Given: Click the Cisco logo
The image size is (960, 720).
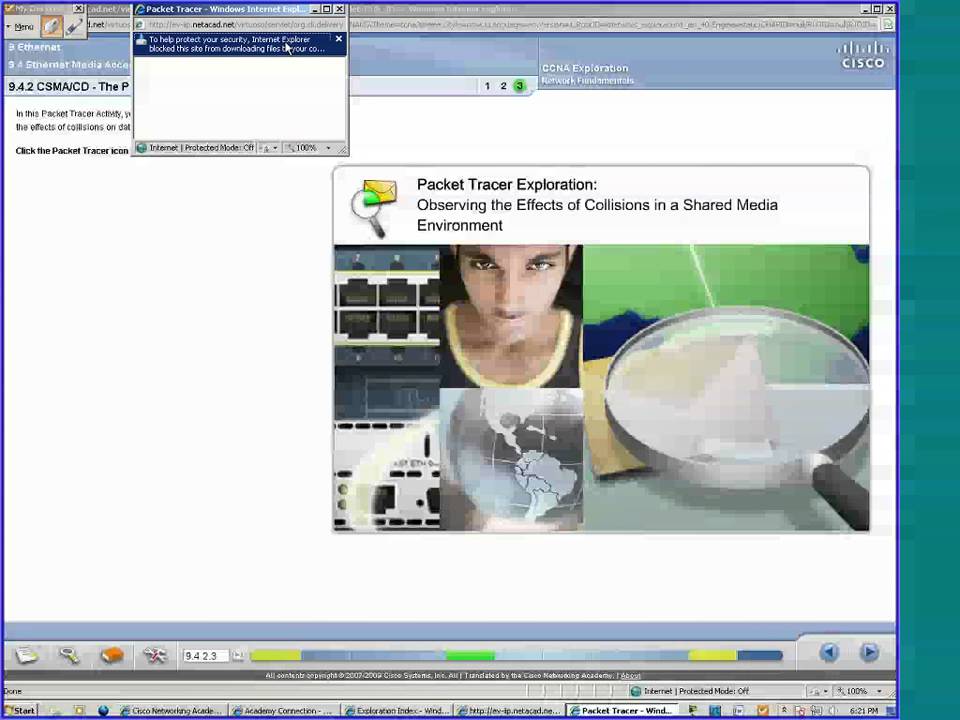Looking at the screenshot, I should (863, 55).
